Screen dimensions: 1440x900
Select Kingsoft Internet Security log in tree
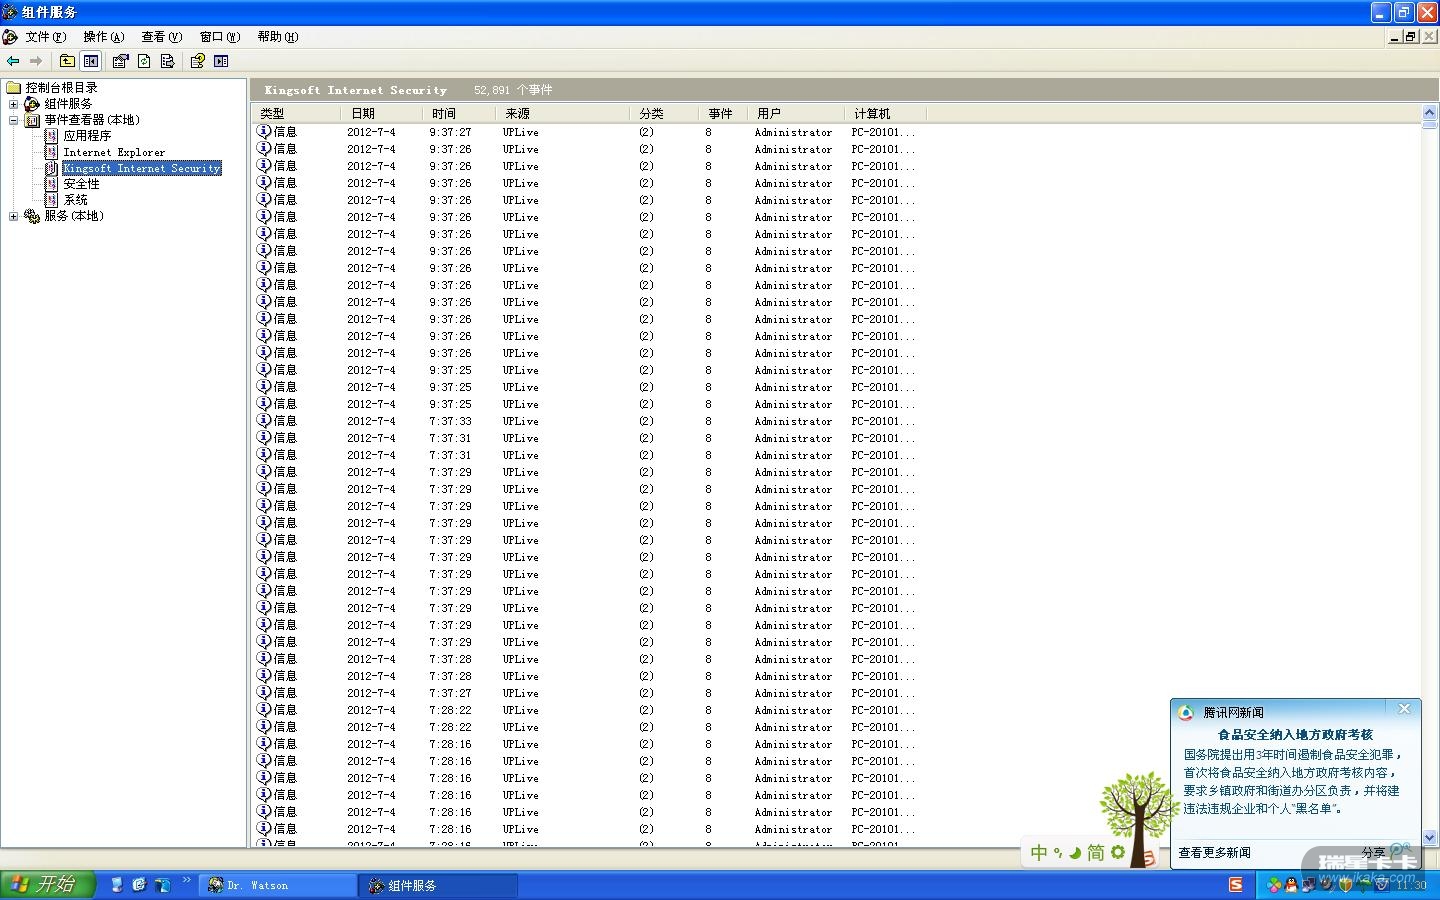click(x=142, y=168)
